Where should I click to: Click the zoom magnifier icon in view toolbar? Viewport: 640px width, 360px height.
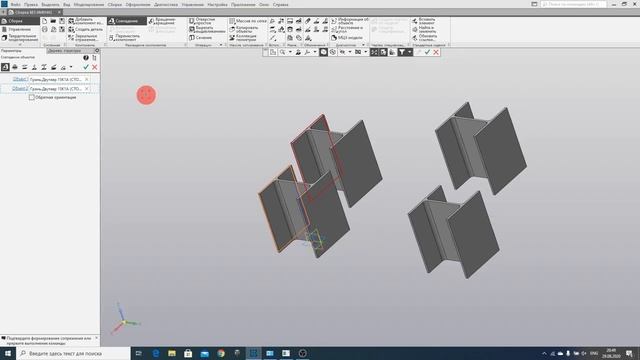point(282,52)
